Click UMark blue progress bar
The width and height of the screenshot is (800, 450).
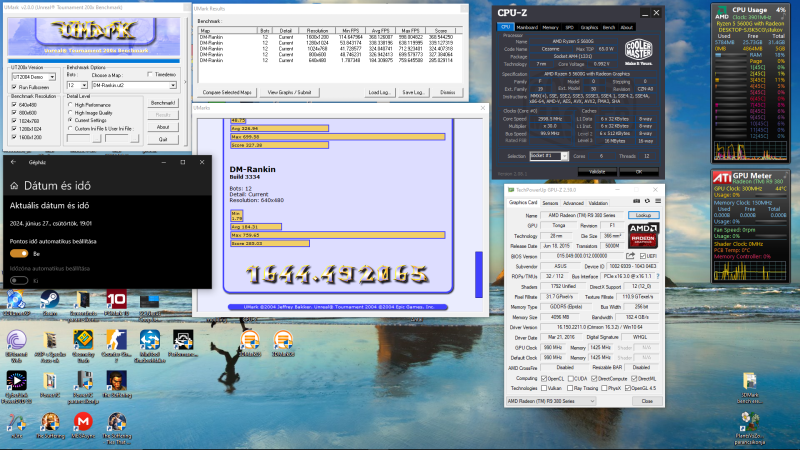(95, 61)
